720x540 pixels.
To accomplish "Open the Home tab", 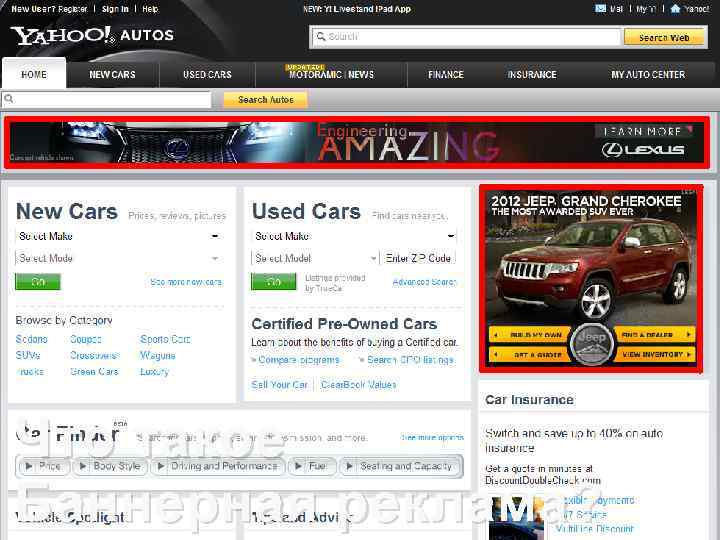I will pyautogui.click(x=34, y=74).
